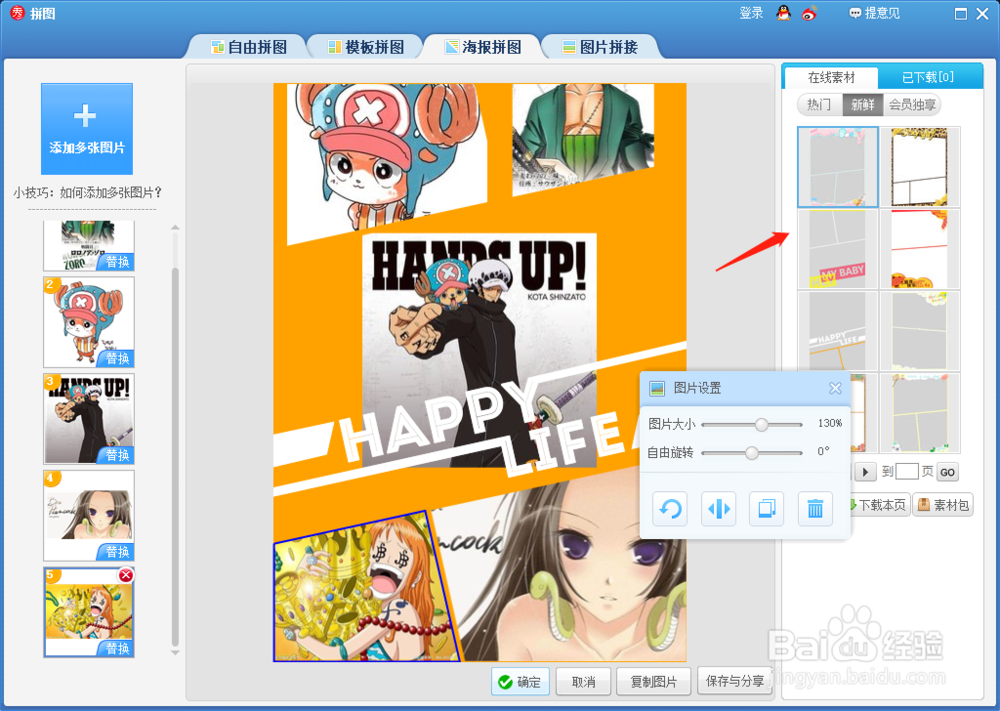1000x711 pixels.
Task: Click 确定 to confirm
Action: [x=520, y=682]
